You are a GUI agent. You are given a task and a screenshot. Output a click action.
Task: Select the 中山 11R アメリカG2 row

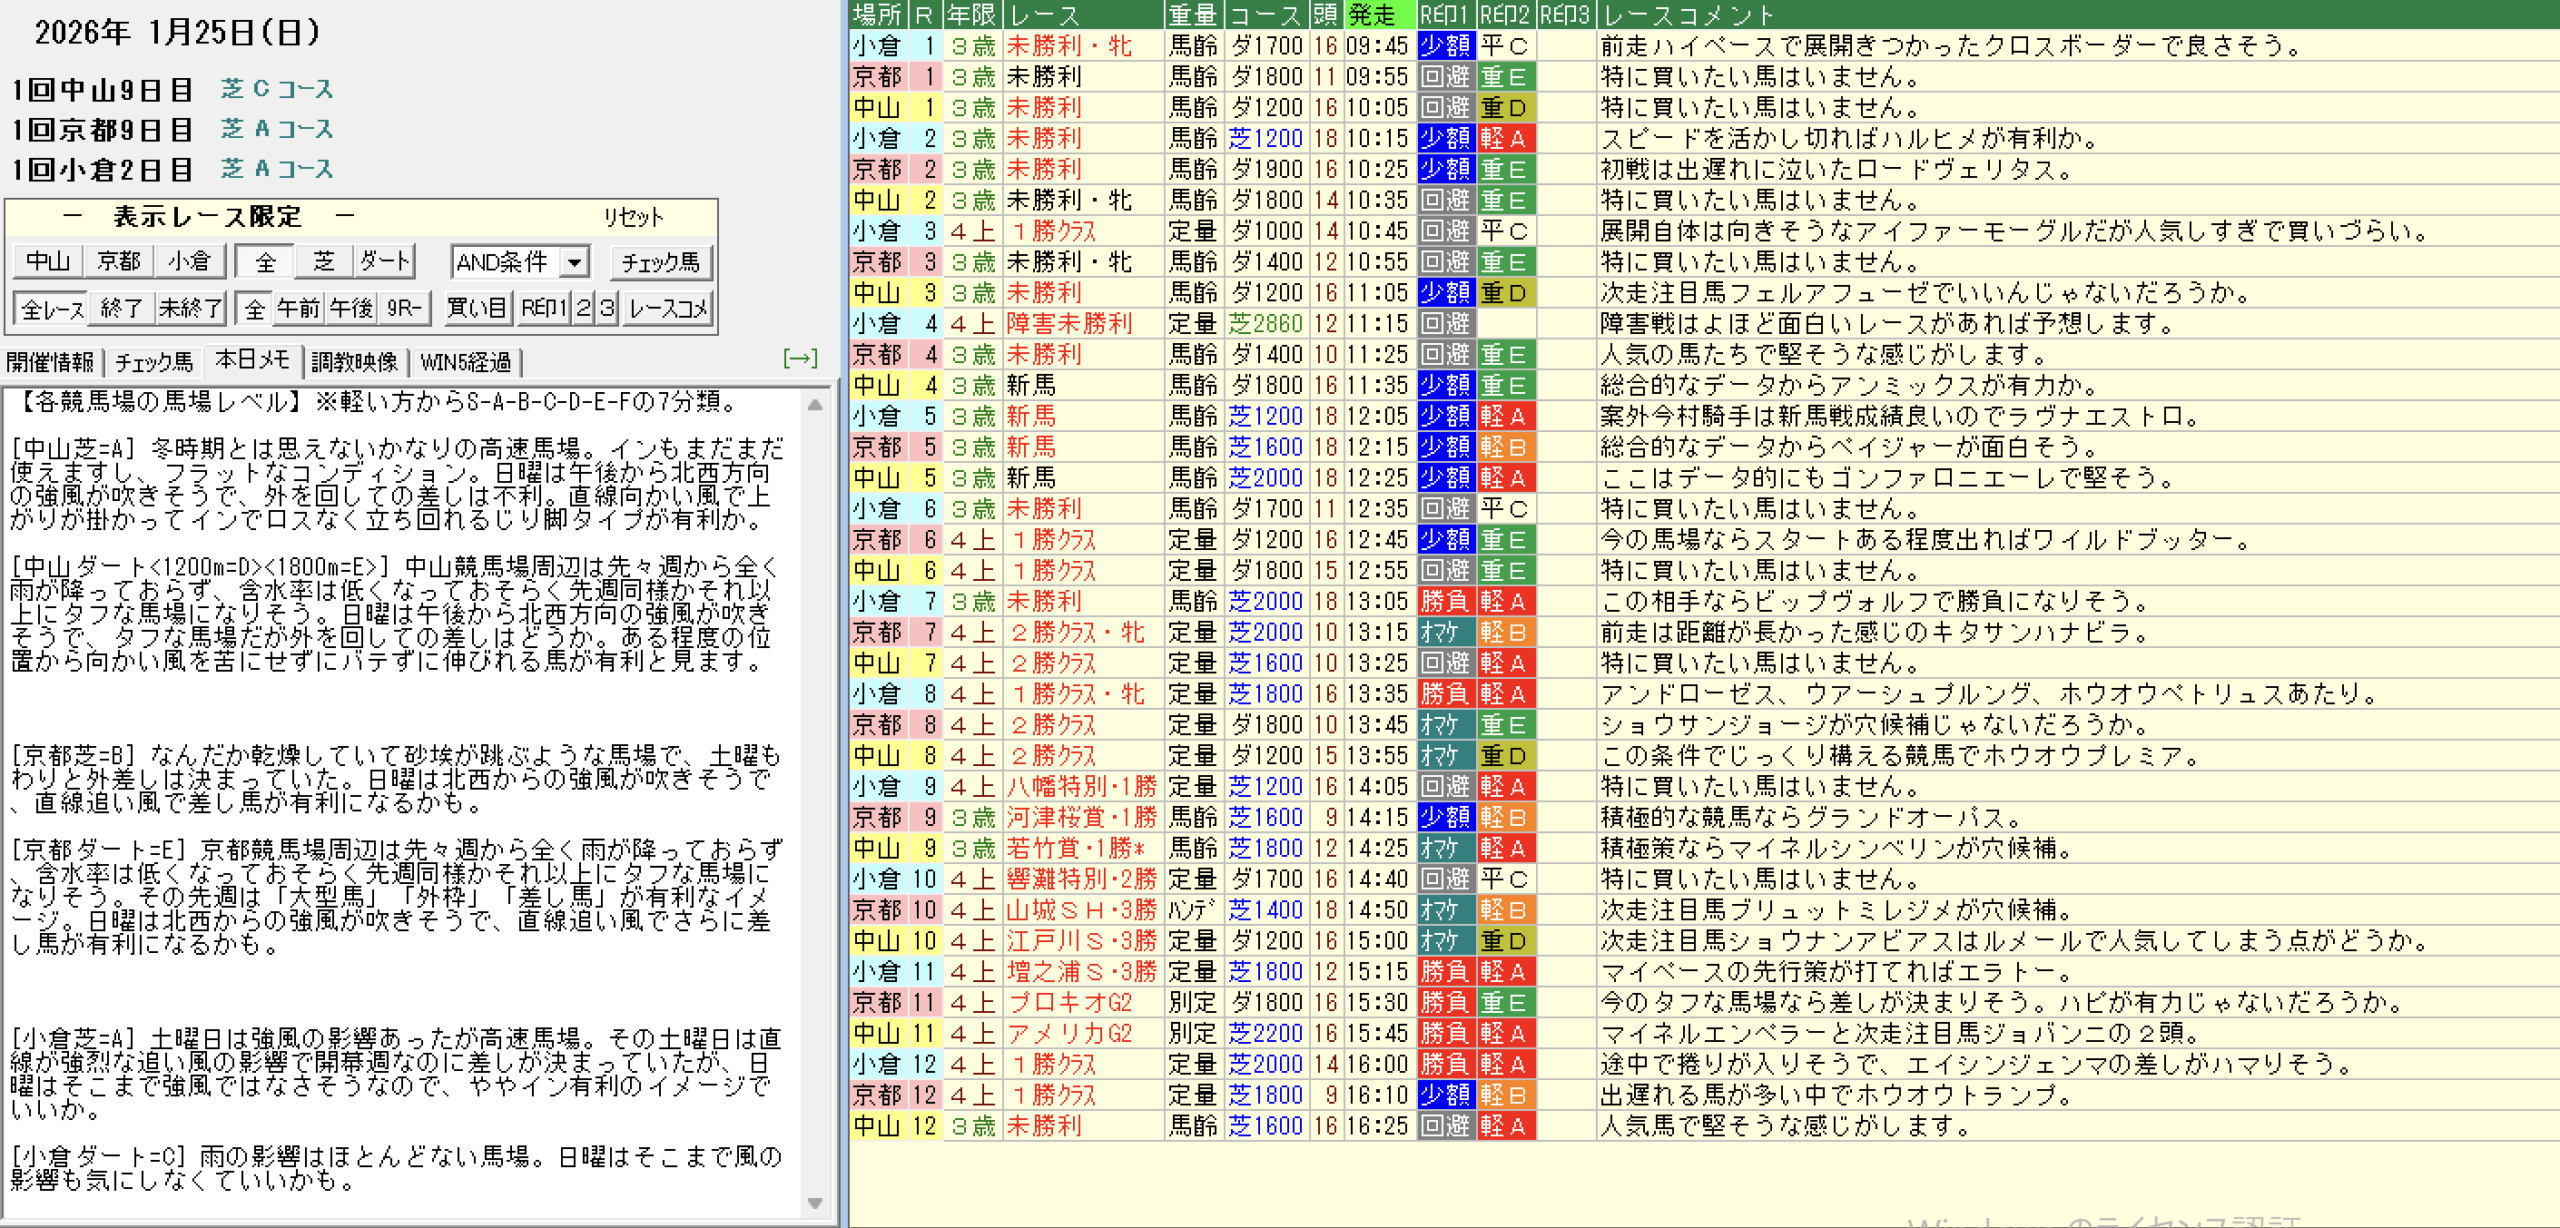[1068, 1033]
